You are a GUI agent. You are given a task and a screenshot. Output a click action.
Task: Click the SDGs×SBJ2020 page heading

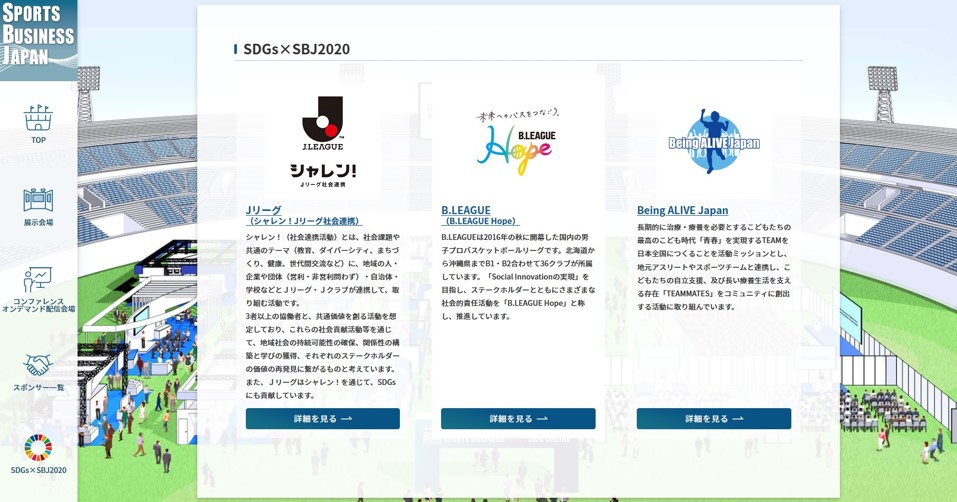297,49
